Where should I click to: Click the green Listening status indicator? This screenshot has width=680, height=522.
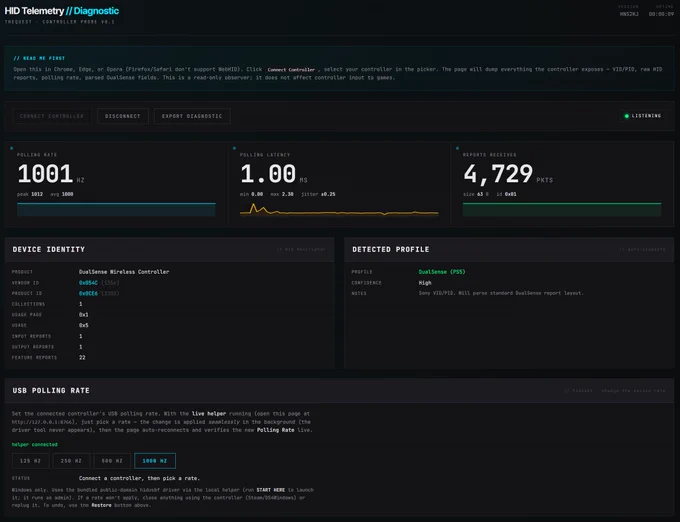643,116
